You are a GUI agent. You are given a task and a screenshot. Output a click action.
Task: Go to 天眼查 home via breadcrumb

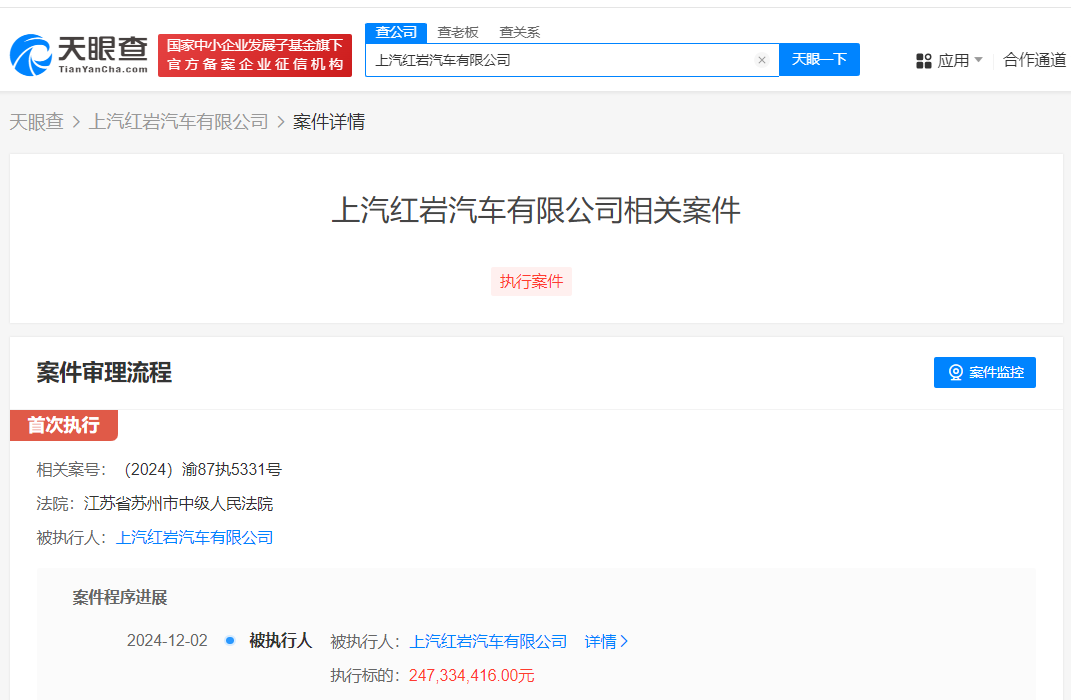pyautogui.click(x=37, y=122)
